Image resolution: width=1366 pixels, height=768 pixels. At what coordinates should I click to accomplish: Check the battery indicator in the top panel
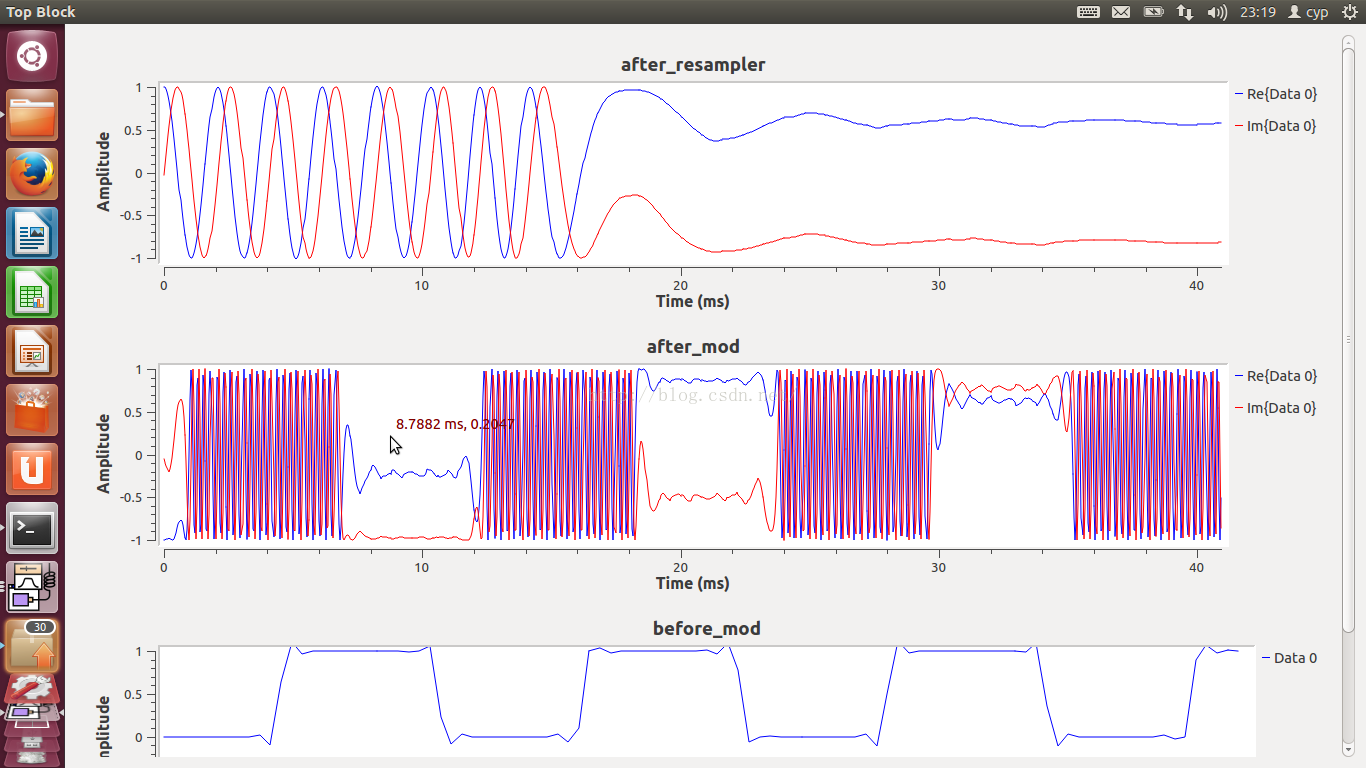pos(1153,12)
